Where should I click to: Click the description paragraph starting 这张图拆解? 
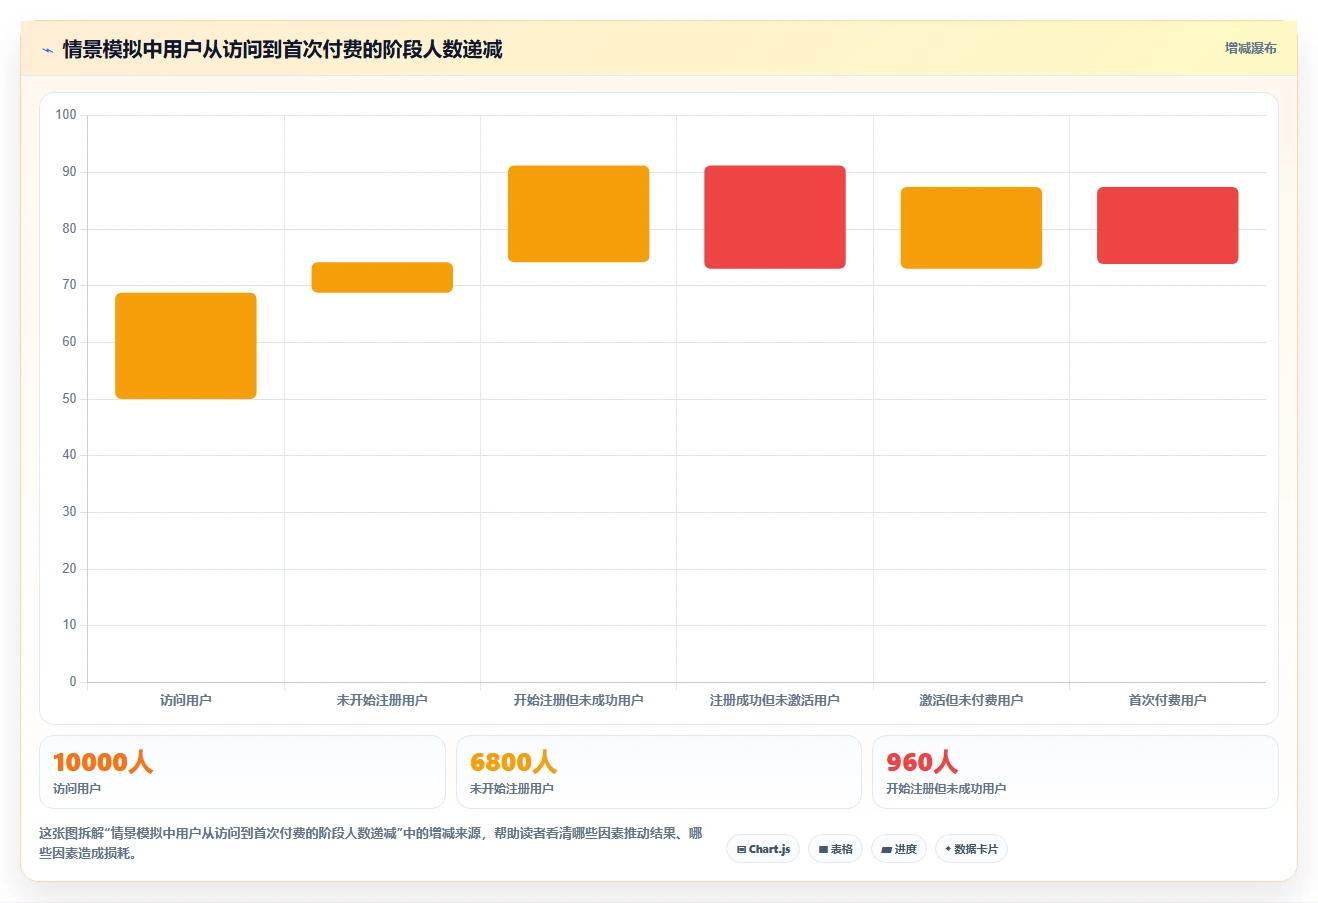click(371, 843)
